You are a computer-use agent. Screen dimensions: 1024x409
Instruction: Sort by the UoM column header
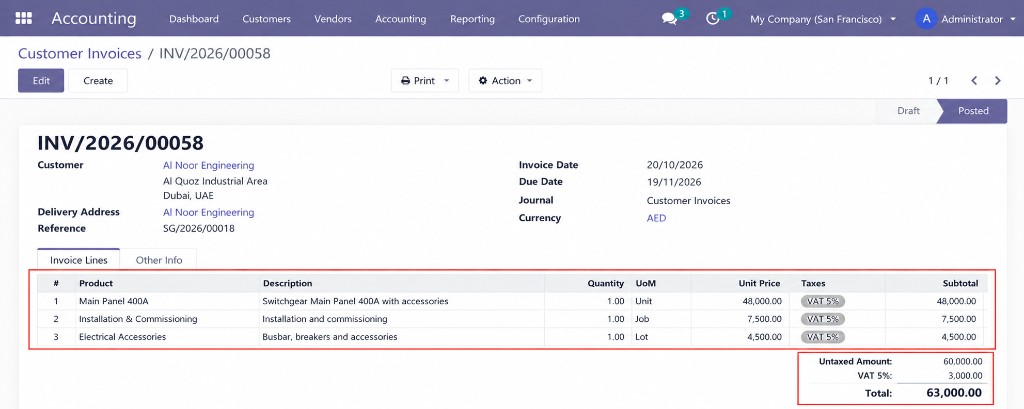tap(645, 283)
